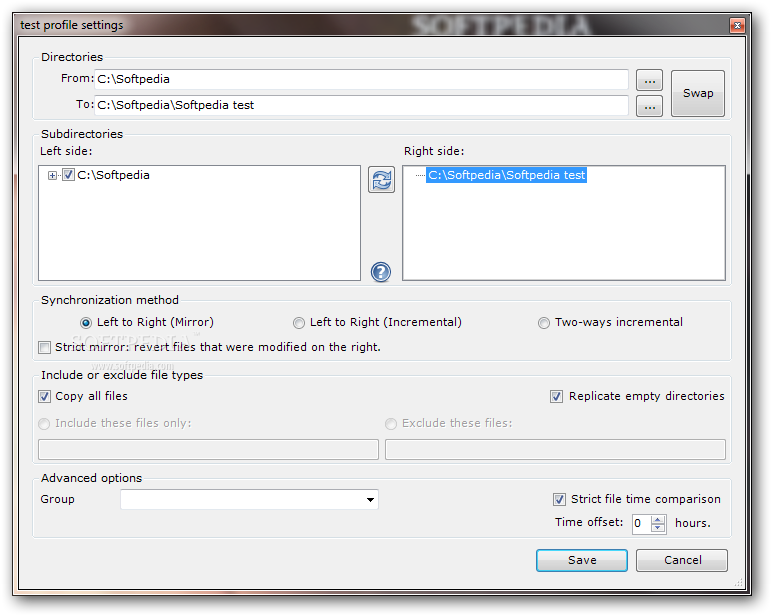Click the Time offset number field

pos(642,524)
